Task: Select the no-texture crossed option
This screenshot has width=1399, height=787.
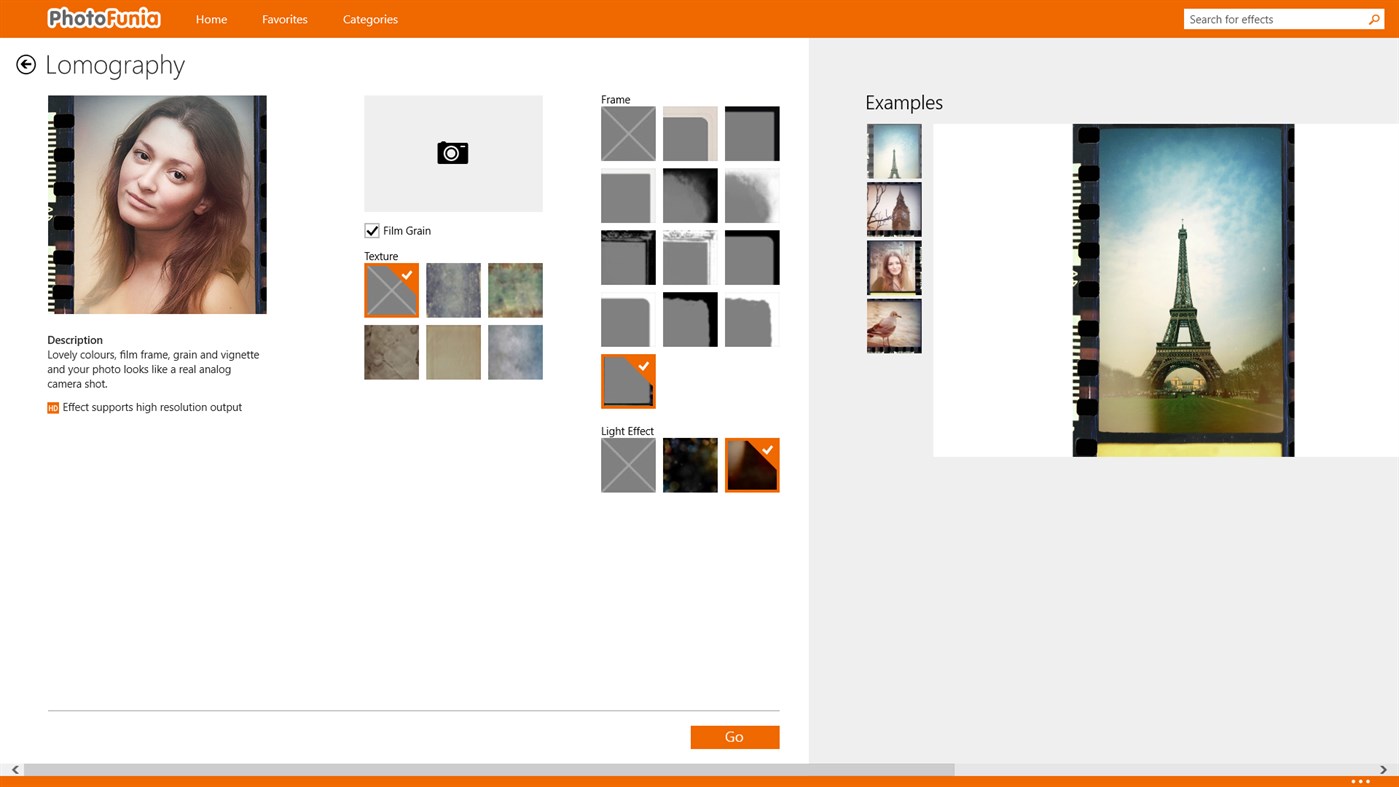Action: (x=391, y=290)
